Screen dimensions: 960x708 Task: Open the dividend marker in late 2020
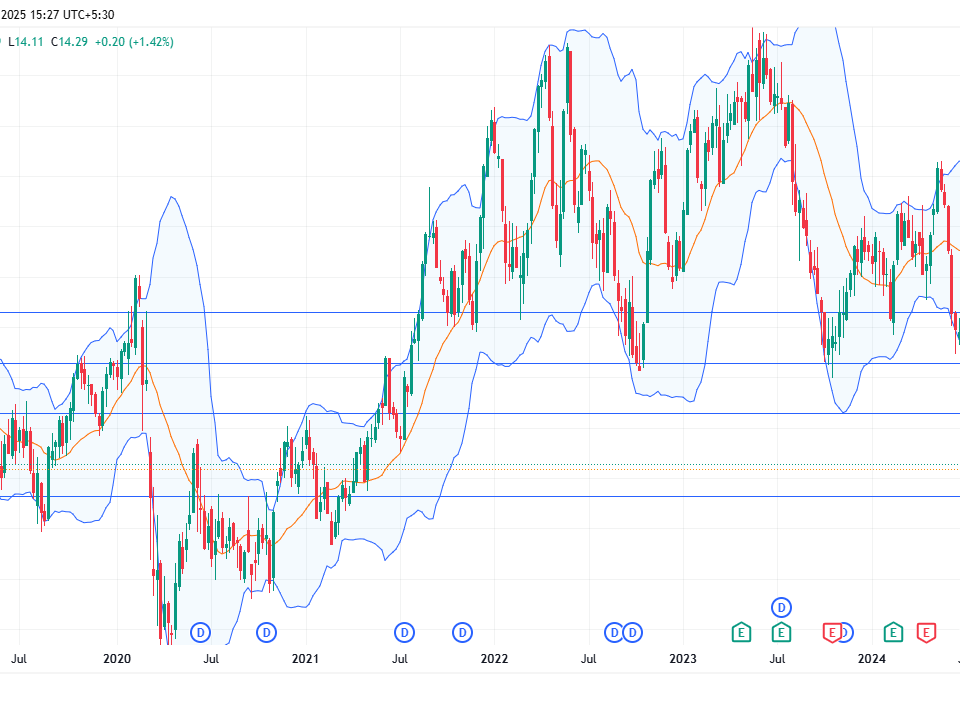click(266, 632)
